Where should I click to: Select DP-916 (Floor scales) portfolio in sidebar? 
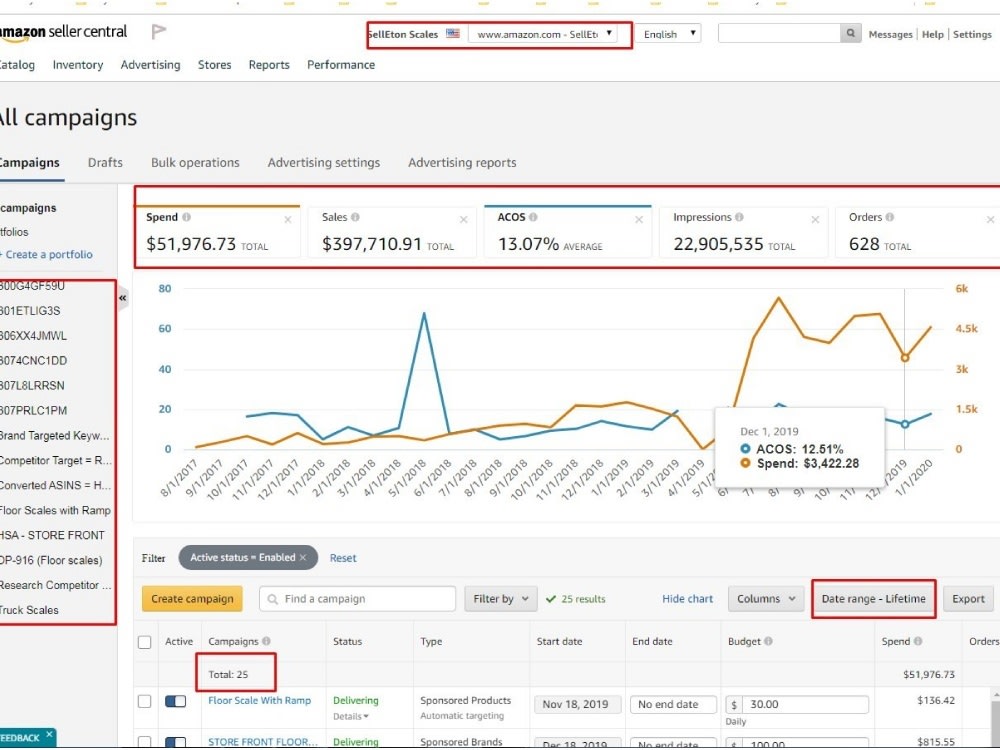[51, 560]
